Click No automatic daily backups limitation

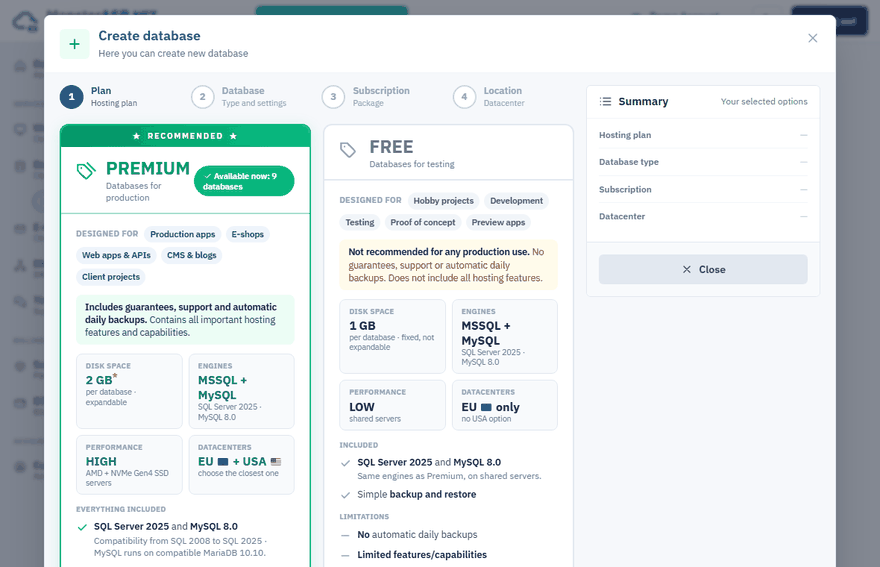(417, 535)
